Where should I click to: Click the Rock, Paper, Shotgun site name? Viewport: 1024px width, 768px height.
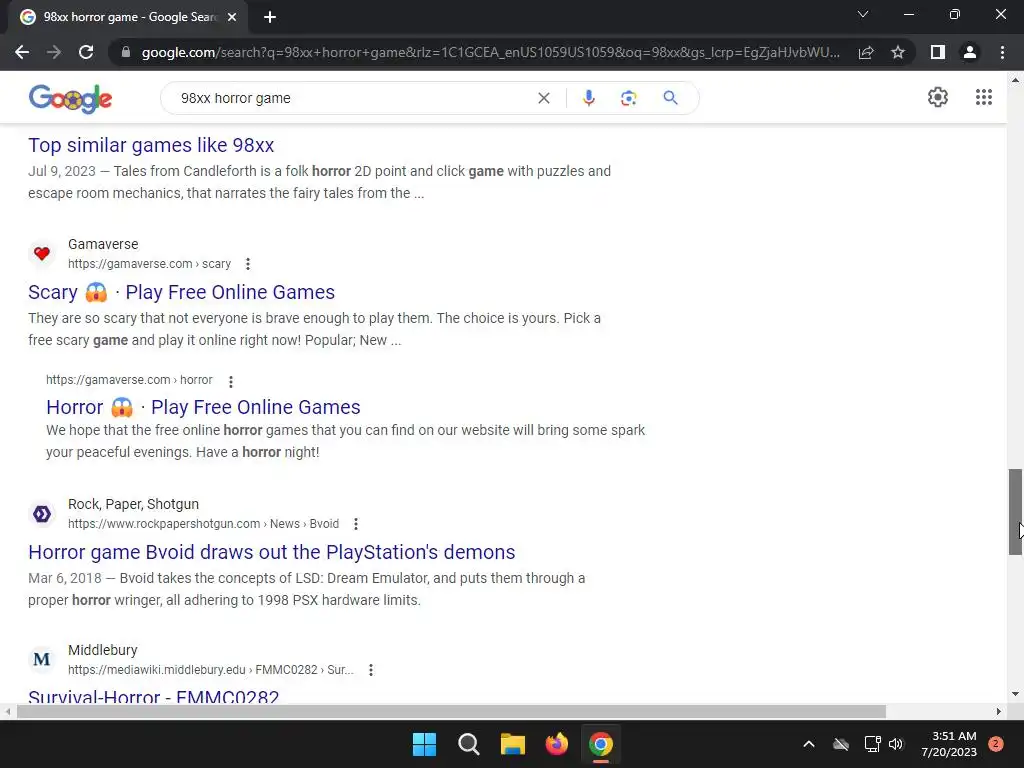click(133, 504)
